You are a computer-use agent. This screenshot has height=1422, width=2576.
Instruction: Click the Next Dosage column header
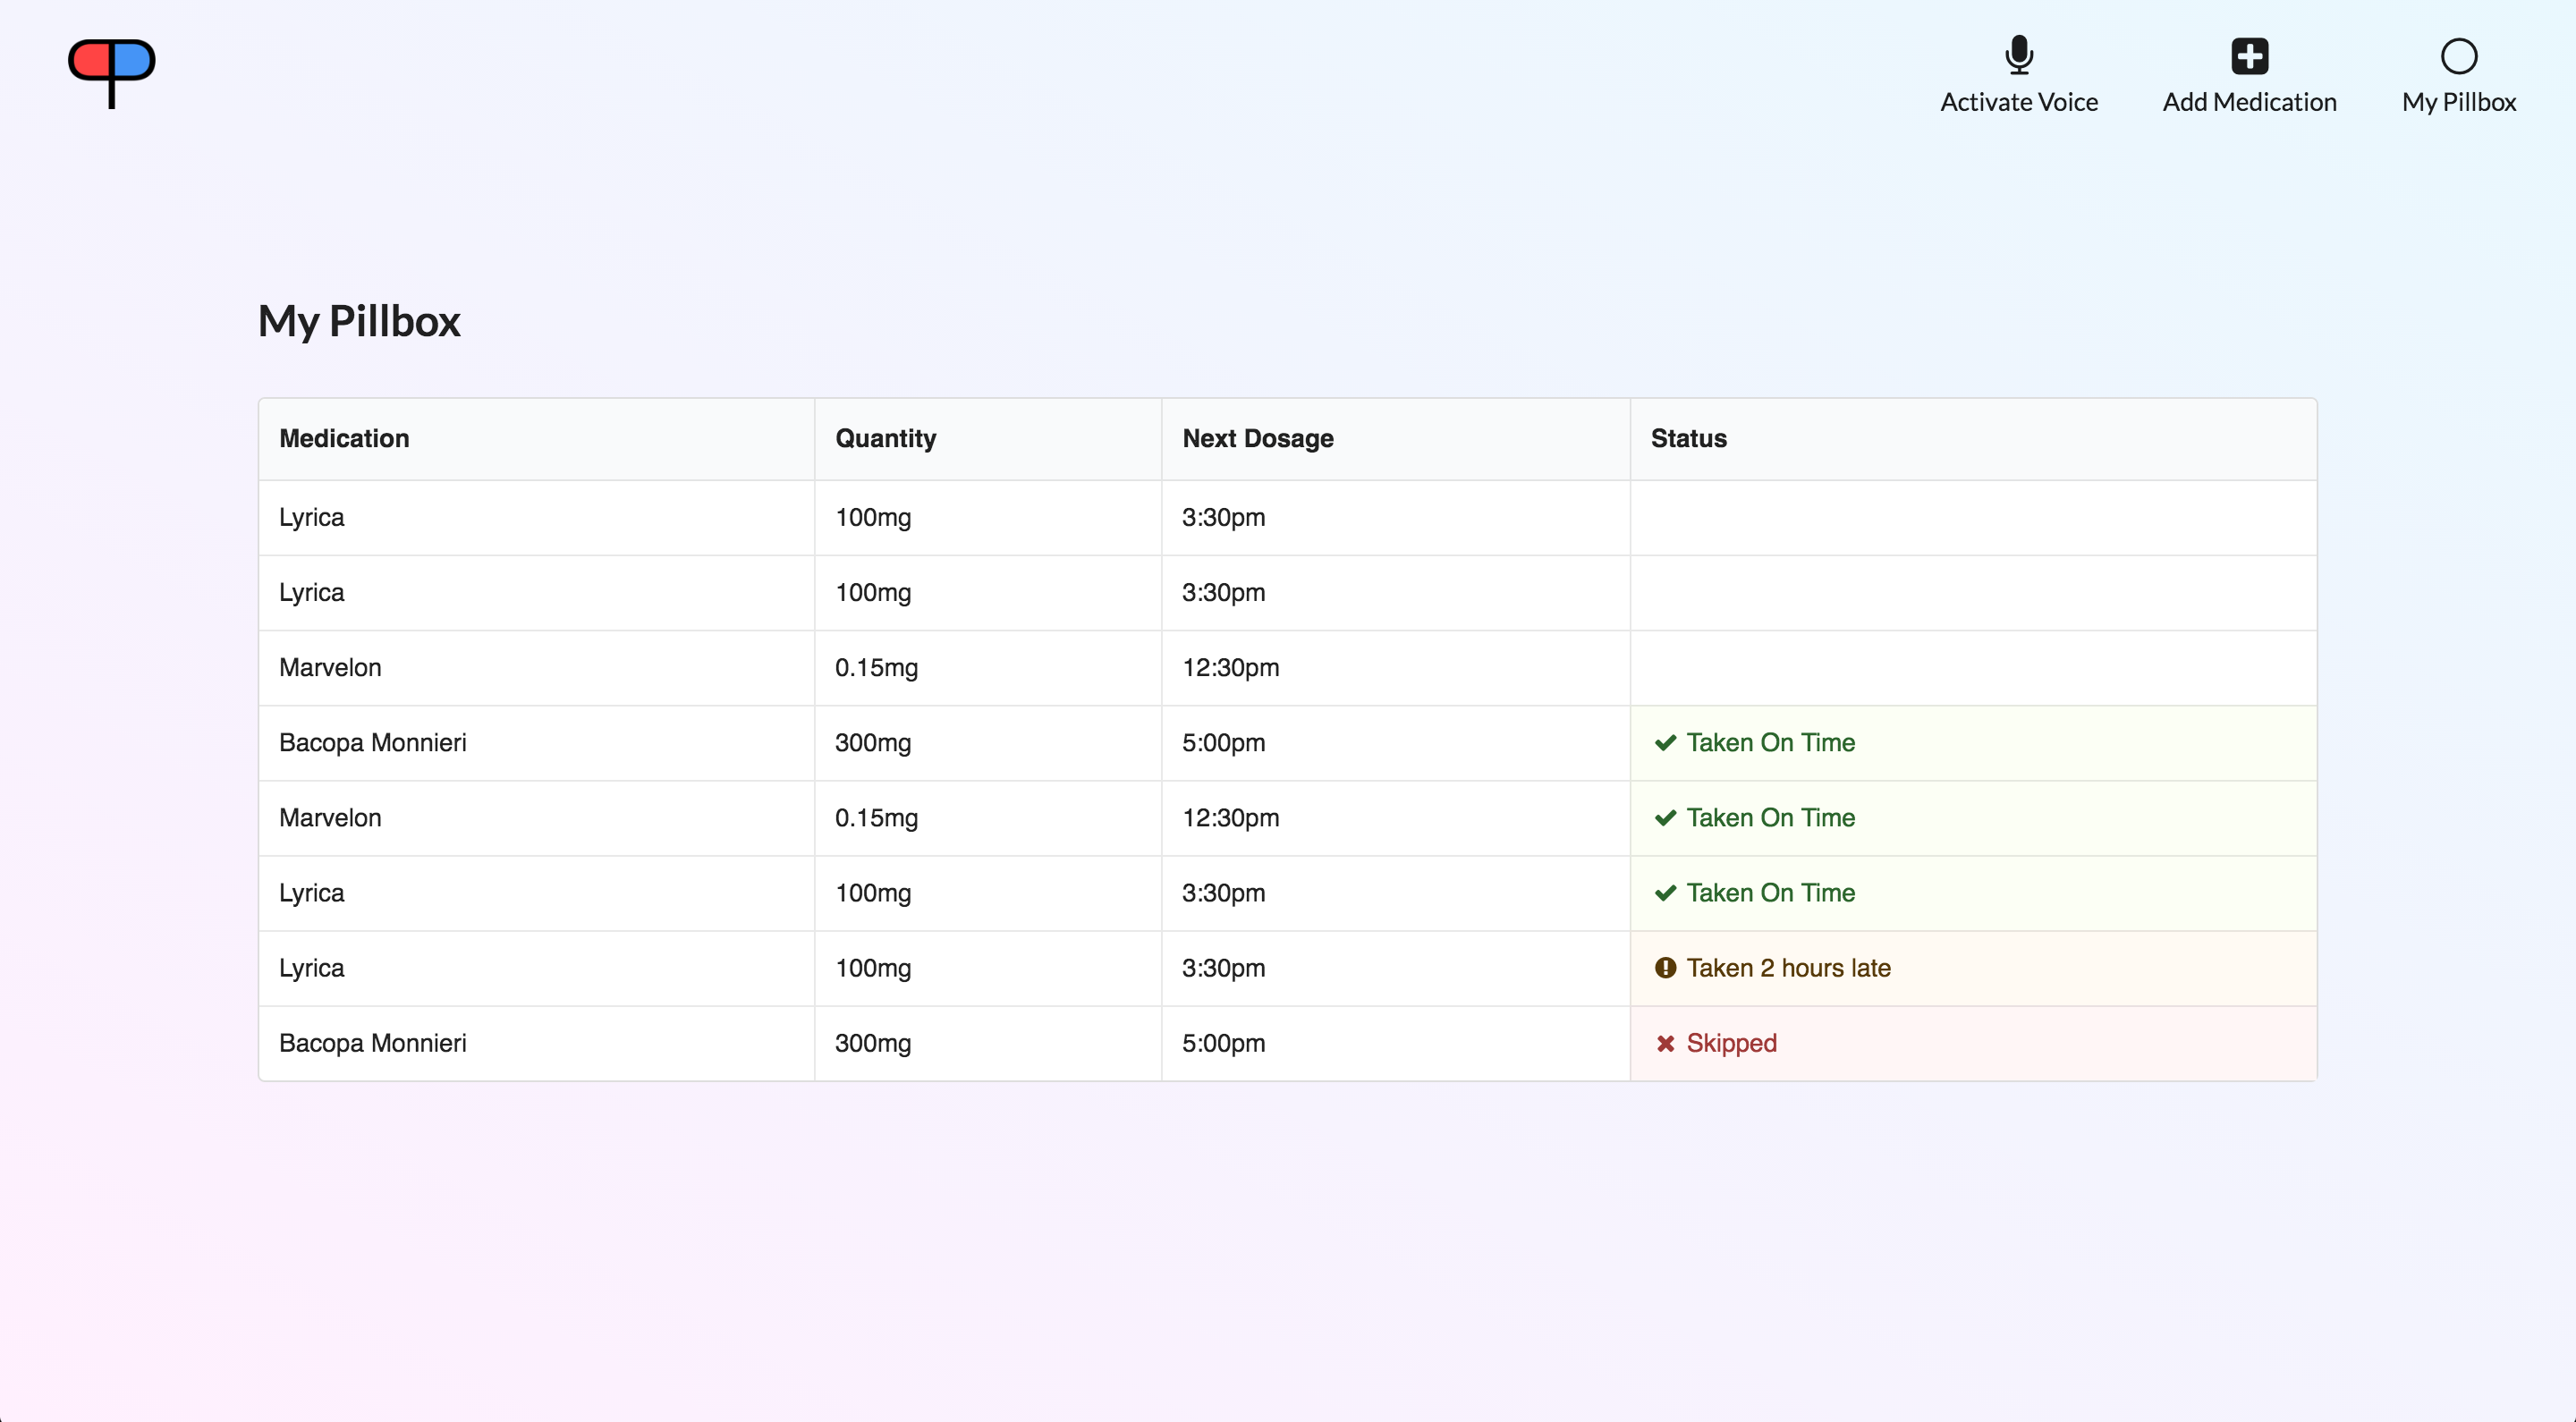tap(1257, 438)
